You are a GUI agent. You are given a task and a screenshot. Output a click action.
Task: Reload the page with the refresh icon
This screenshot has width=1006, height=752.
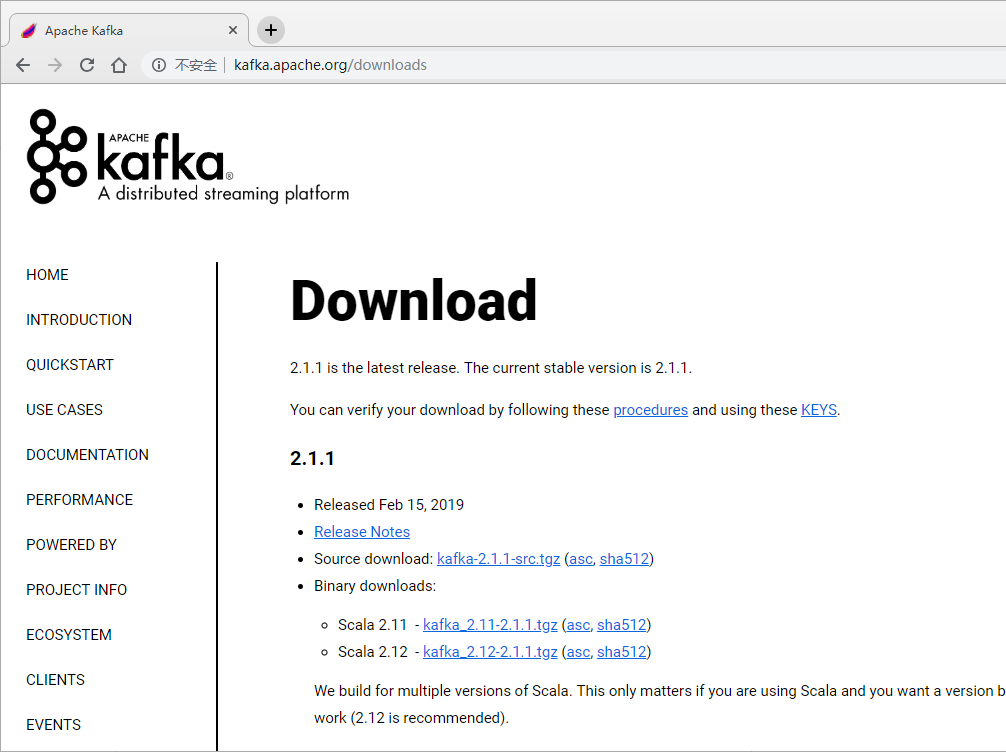(87, 65)
